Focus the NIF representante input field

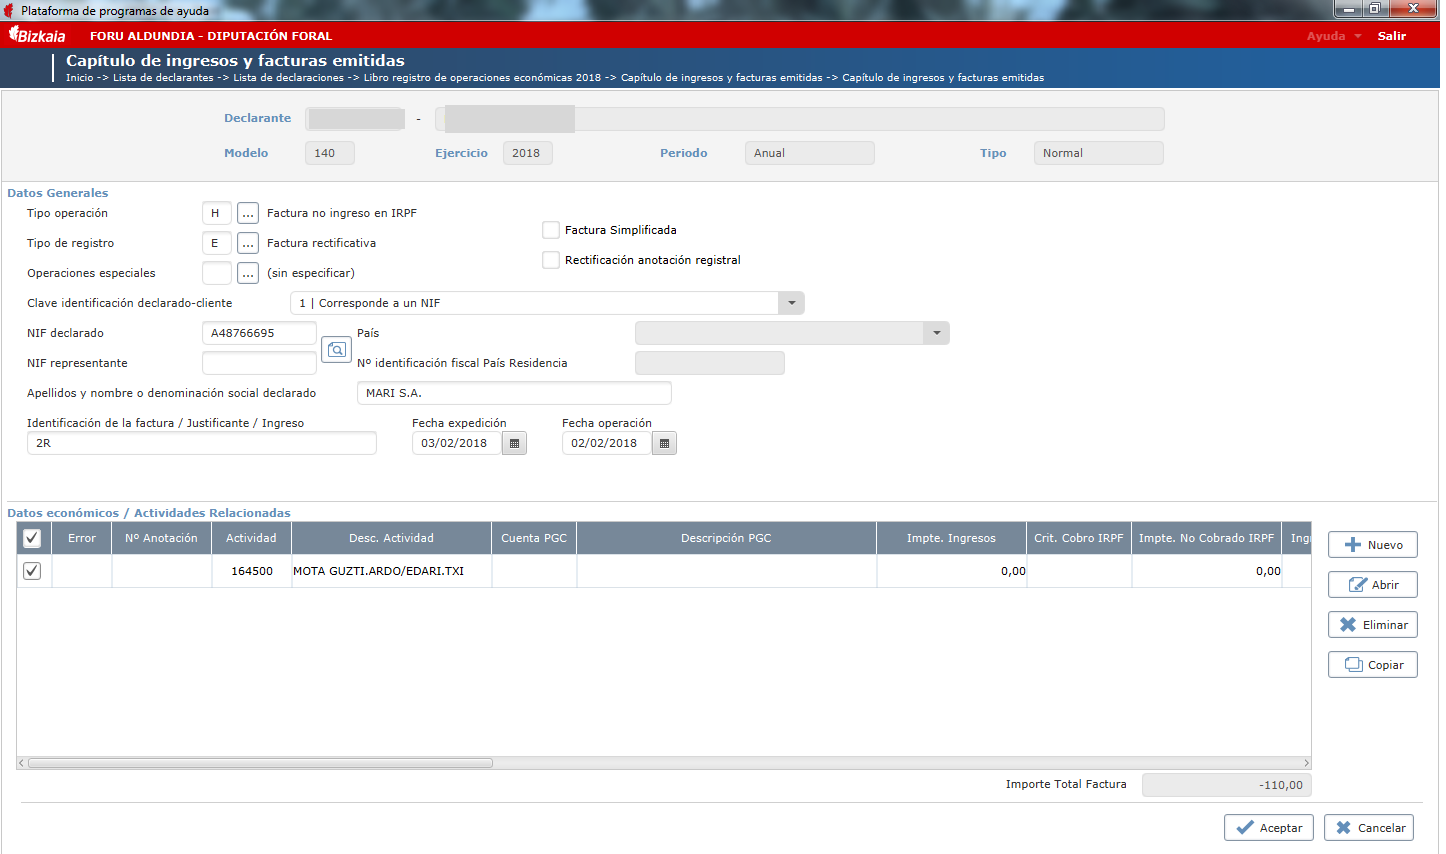point(259,363)
